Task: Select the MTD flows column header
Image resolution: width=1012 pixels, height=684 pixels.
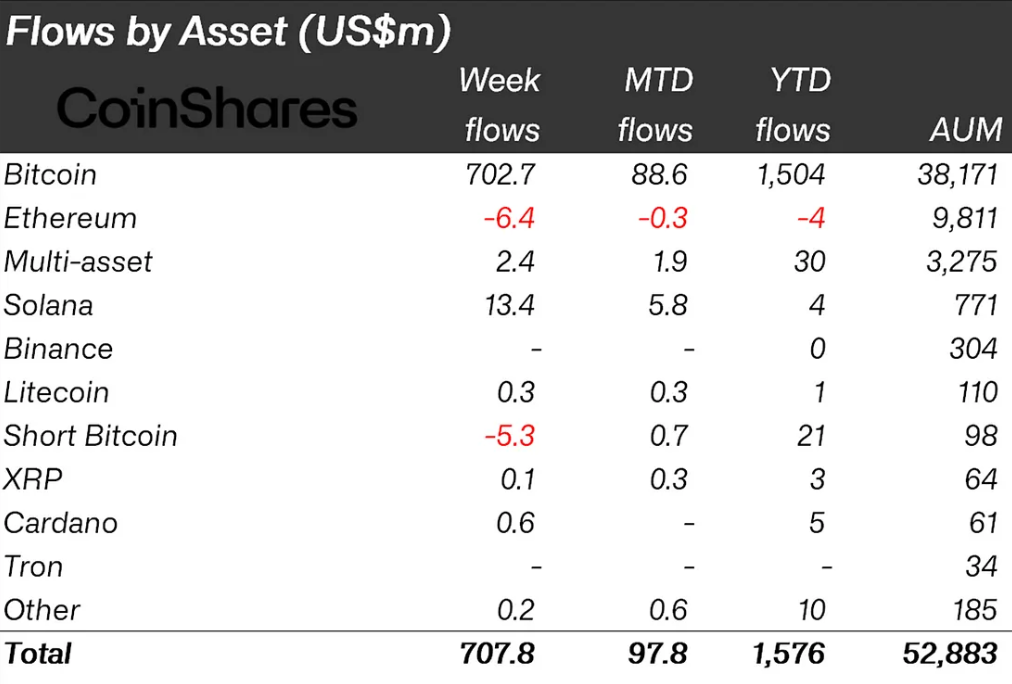Action: [655, 105]
